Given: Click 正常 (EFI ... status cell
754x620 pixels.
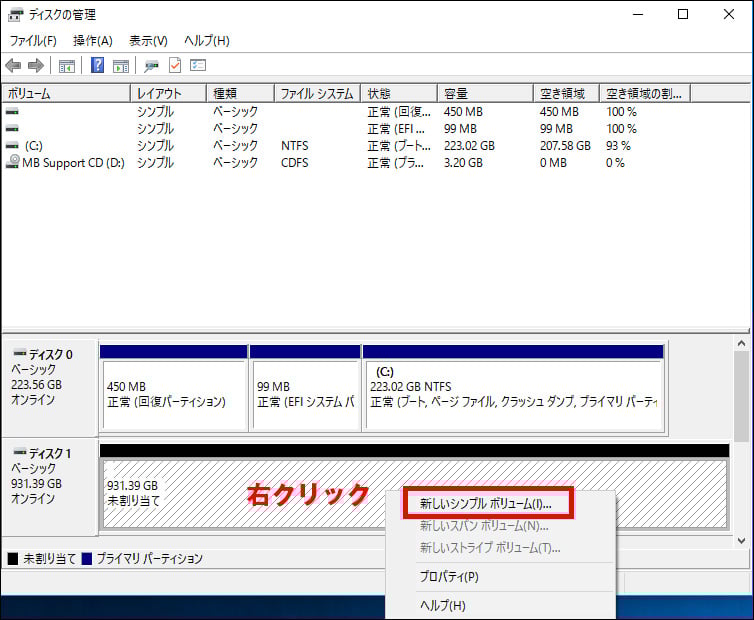Looking at the screenshot, I should [396, 129].
